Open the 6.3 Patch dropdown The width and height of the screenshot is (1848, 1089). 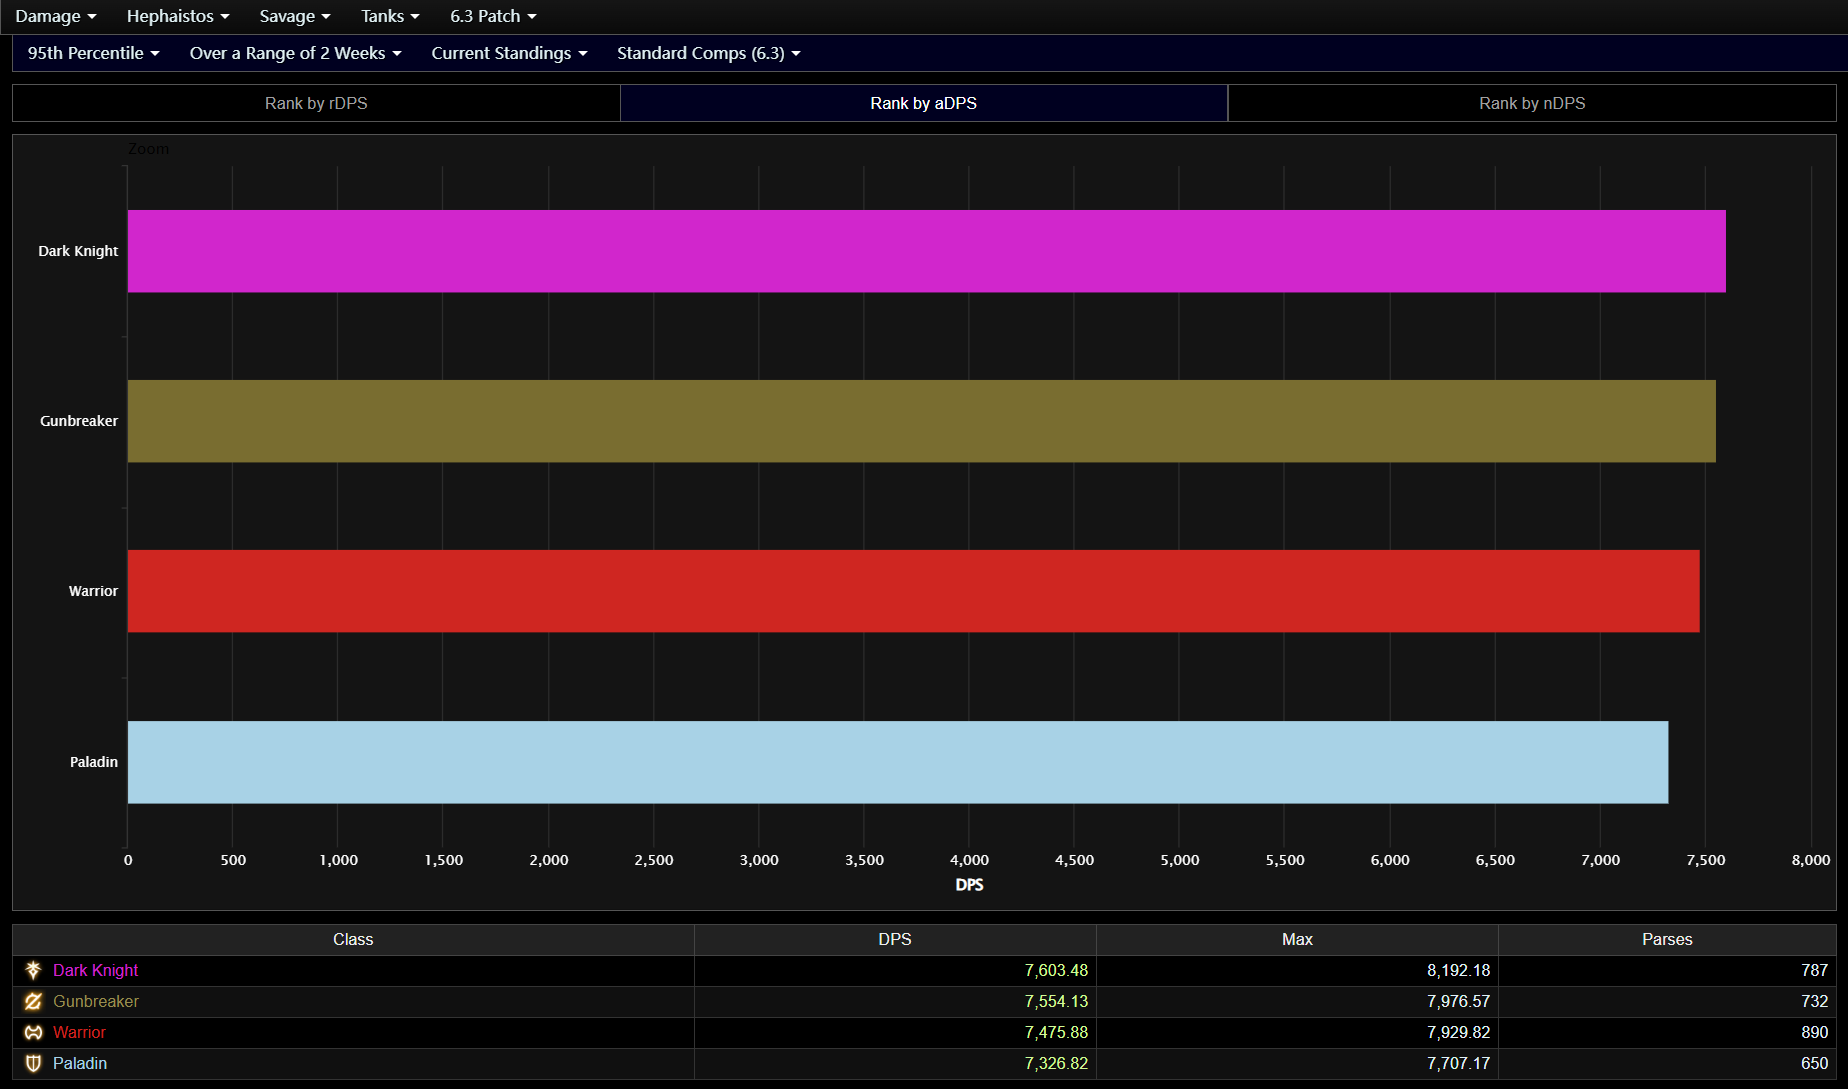click(x=493, y=16)
